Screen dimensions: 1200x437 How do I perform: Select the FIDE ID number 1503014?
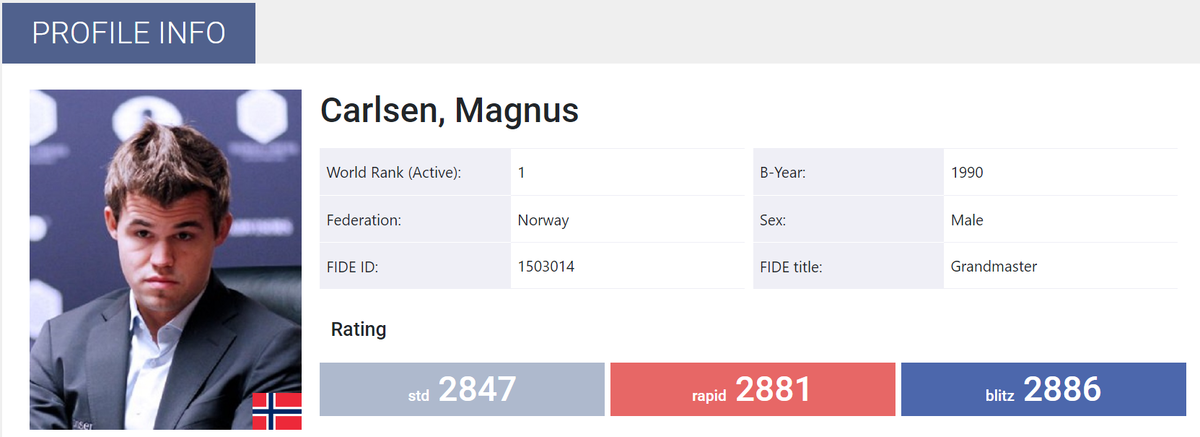(x=546, y=266)
